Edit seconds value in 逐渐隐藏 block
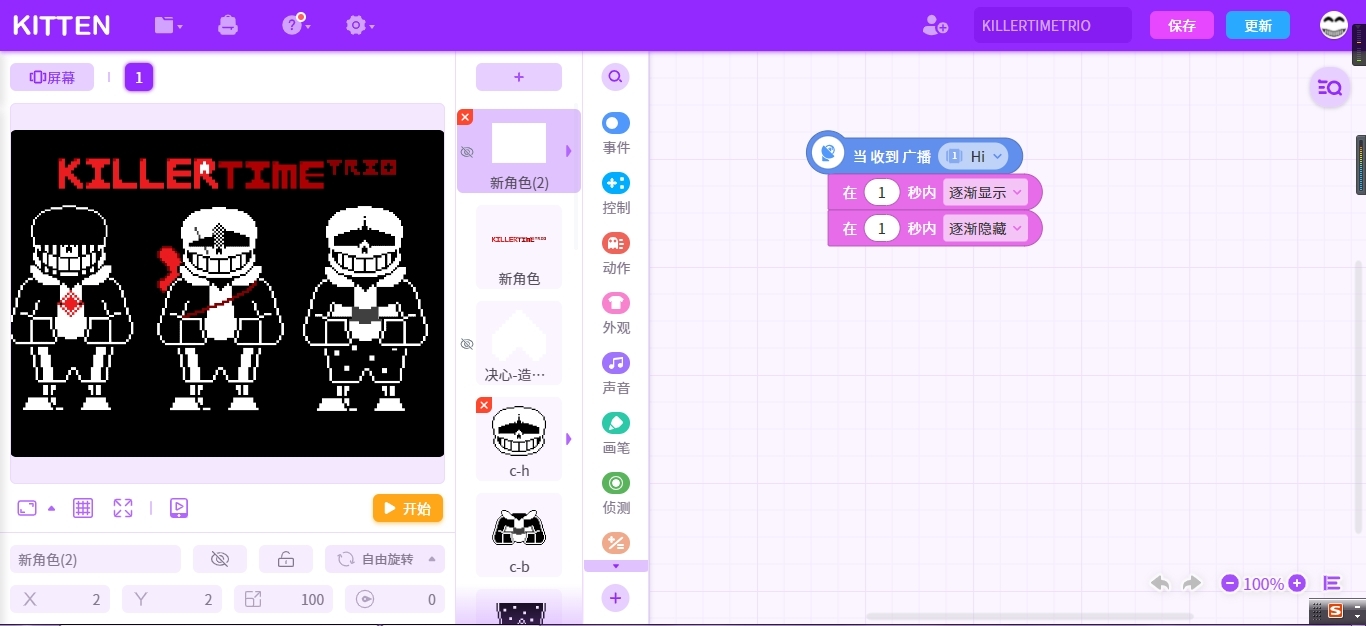 pos(882,228)
